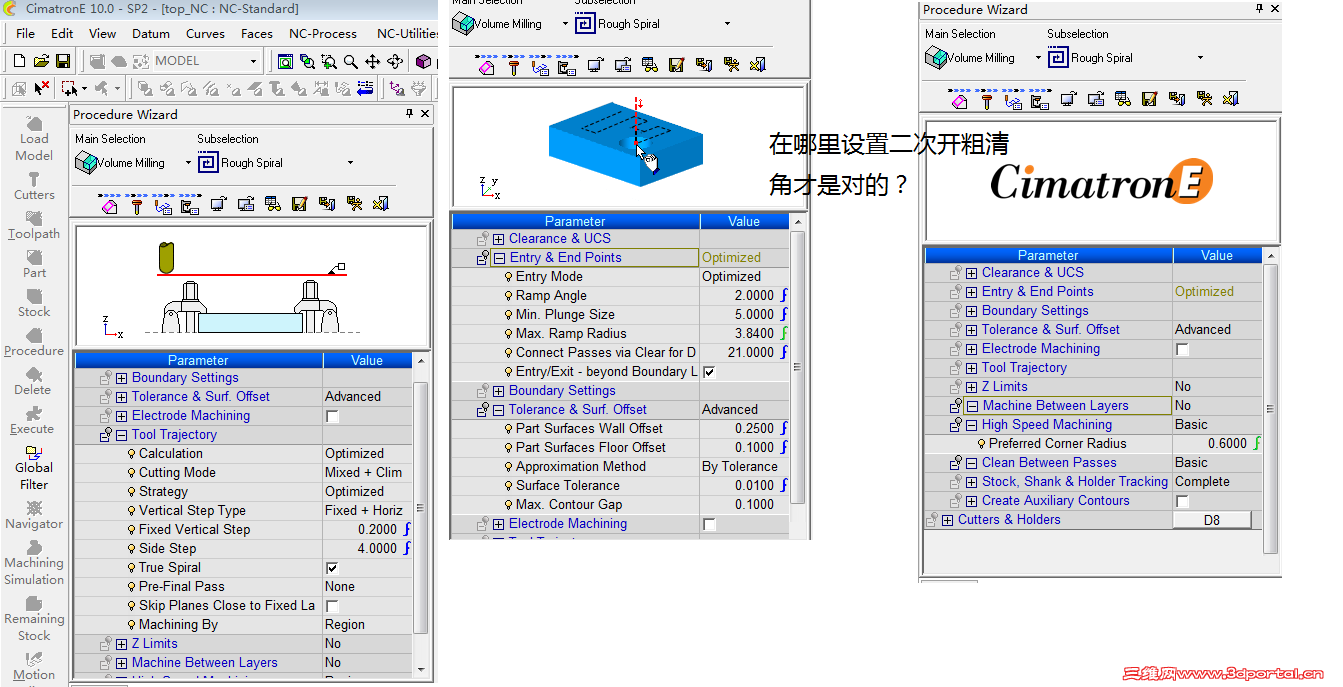
Task: Toggle Electrode Machining checkbox below Tolerance & Surf. Offset Advanced
Action: coord(332,416)
